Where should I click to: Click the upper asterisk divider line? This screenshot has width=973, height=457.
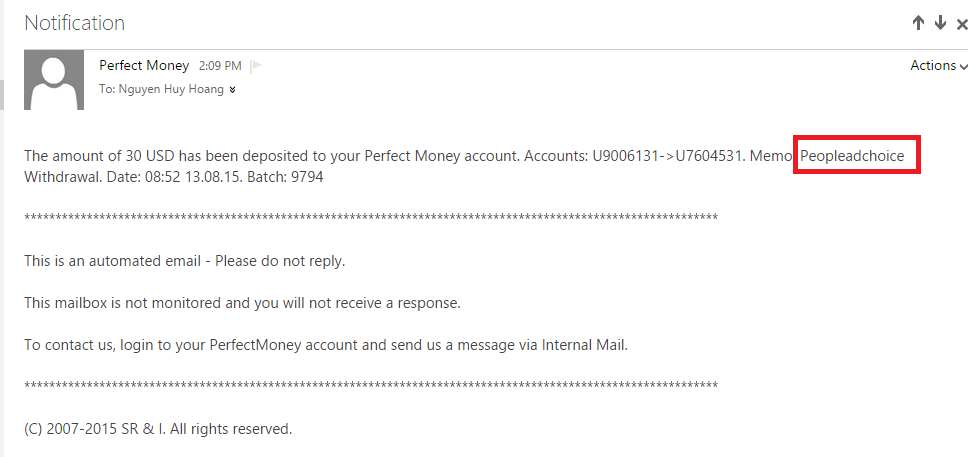pyautogui.click(x=371, y=218)
